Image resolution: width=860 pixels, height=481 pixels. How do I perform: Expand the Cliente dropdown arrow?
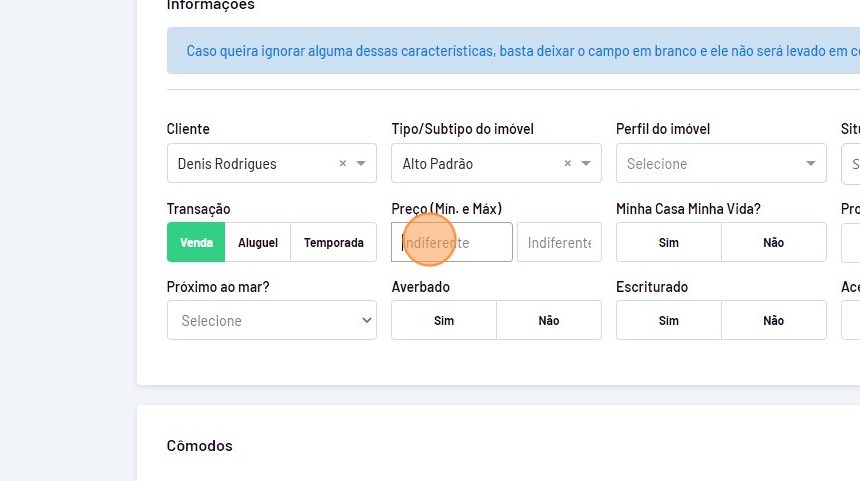[x=361, y=164]
